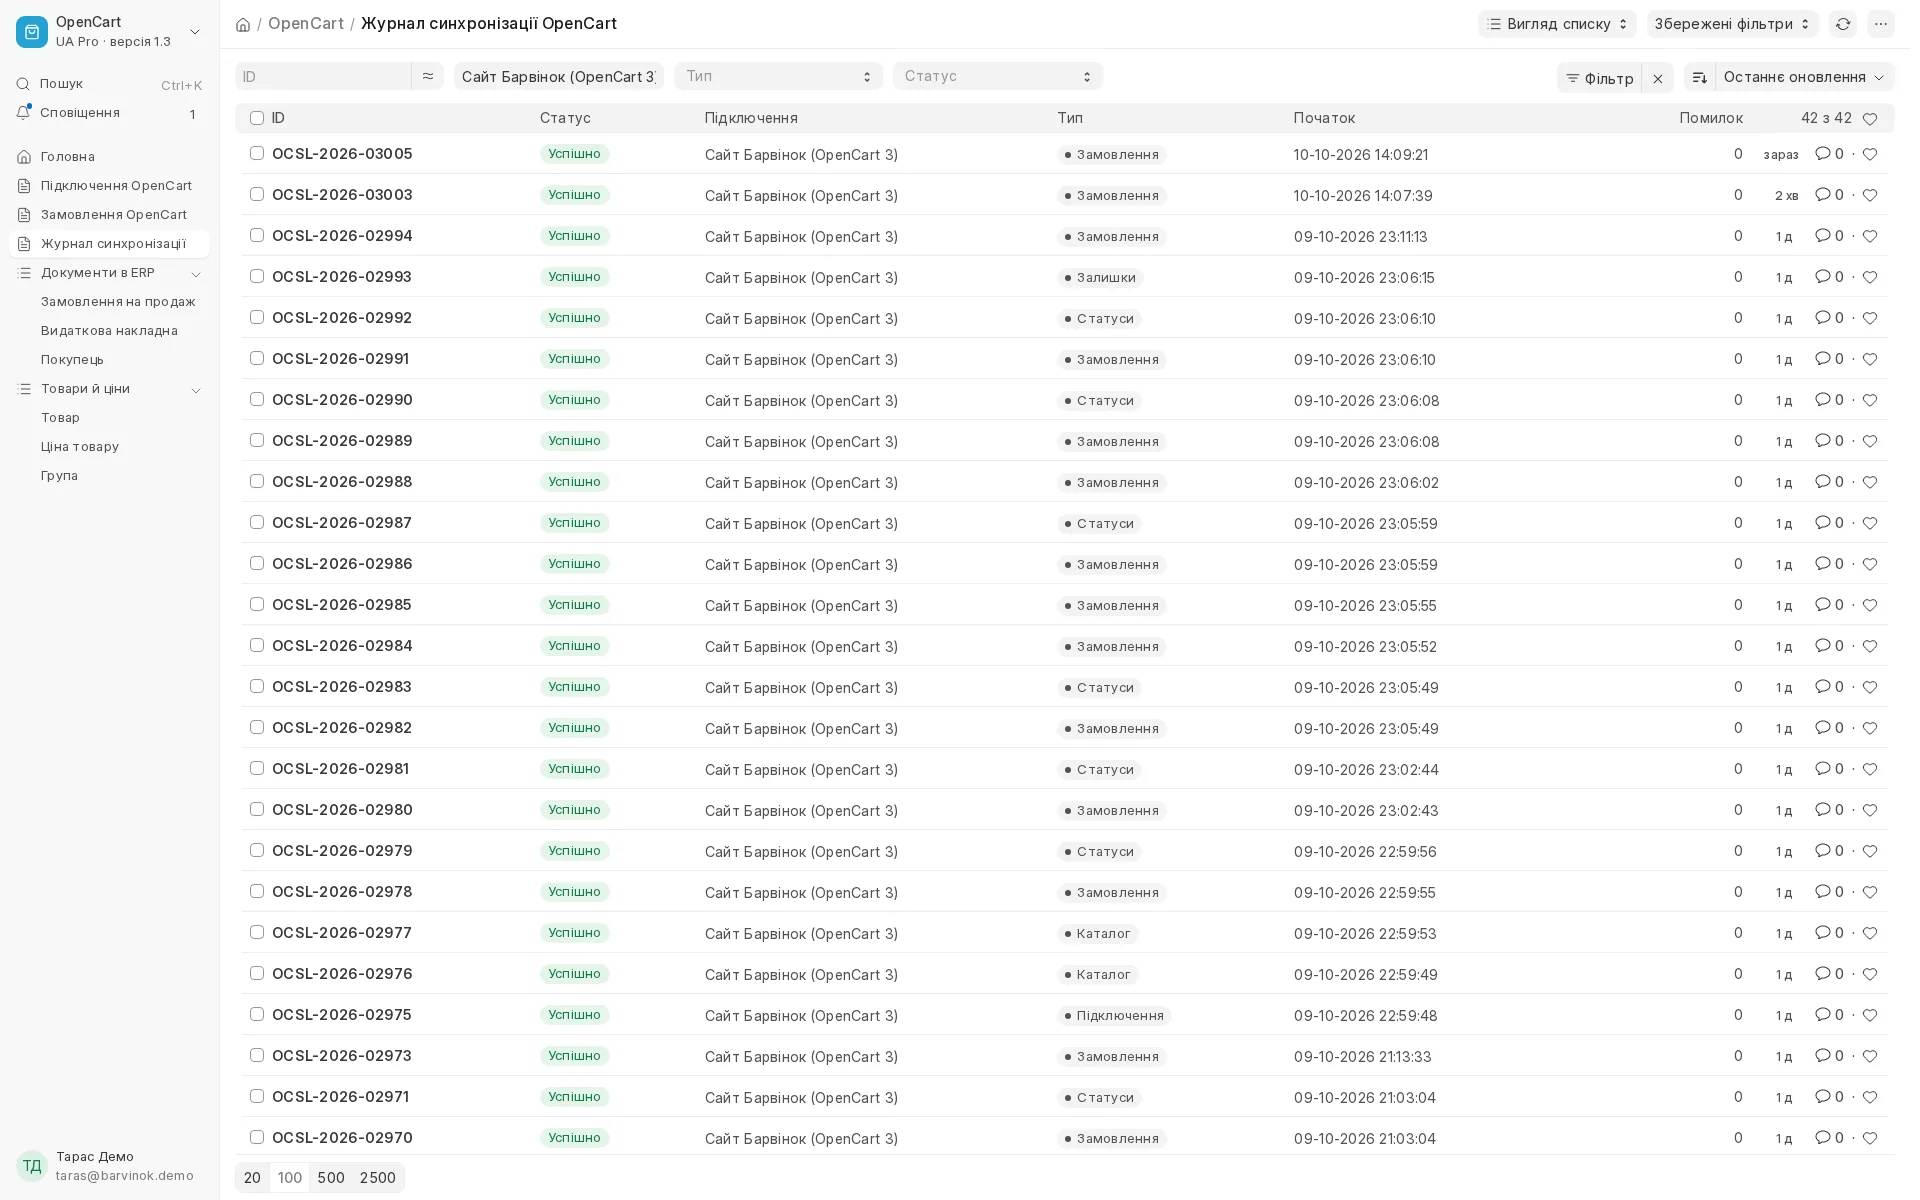This screenshot has height=1200, width=1920.
Task: Click the approximate-match icon next to ID field
Action: [x=427, y=76]
